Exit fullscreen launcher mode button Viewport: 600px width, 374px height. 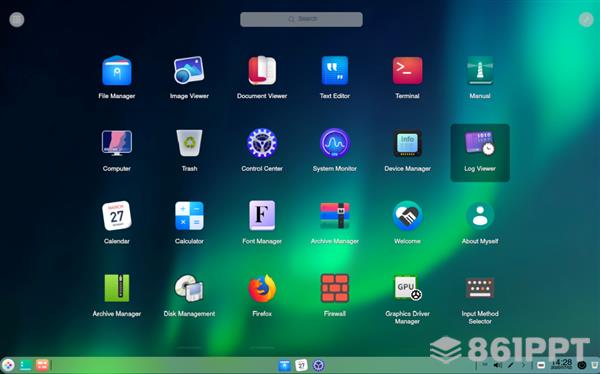pyautogui.click(x=586, y=20)
